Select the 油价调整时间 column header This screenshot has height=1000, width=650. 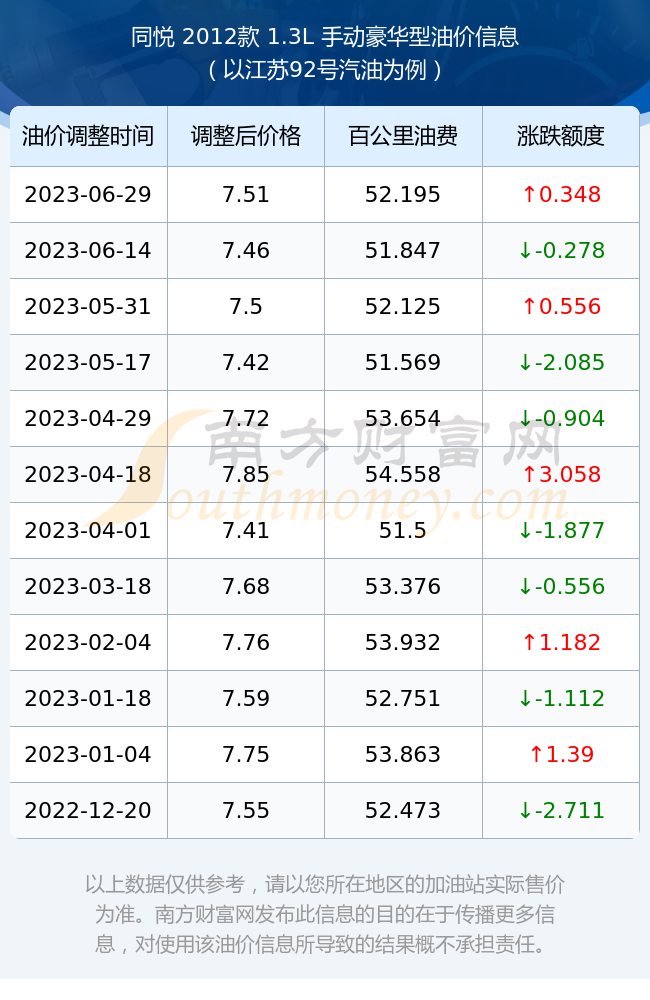point(88,136)
